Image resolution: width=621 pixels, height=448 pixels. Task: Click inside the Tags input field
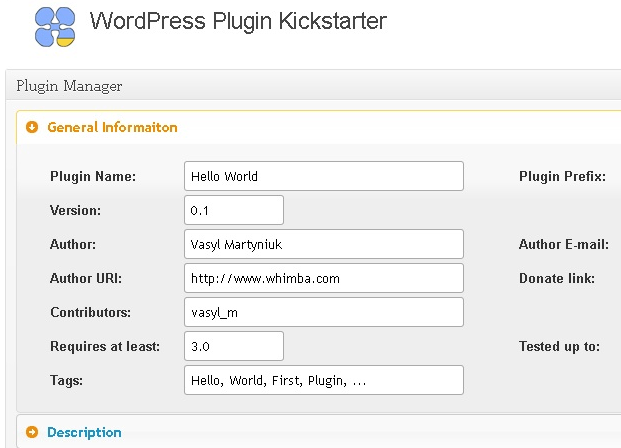(x=324, y=380)
